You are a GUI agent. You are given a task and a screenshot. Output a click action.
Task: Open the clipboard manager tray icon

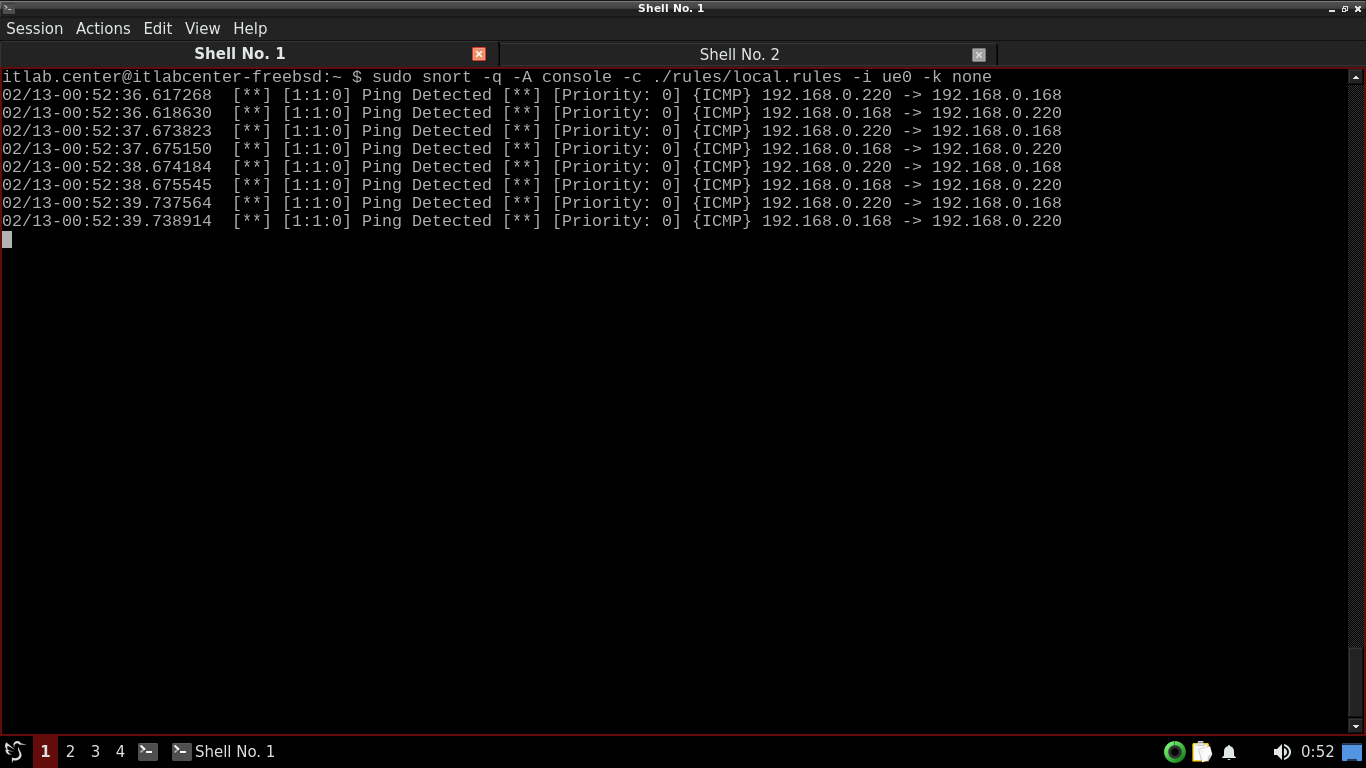[1202, 751]
